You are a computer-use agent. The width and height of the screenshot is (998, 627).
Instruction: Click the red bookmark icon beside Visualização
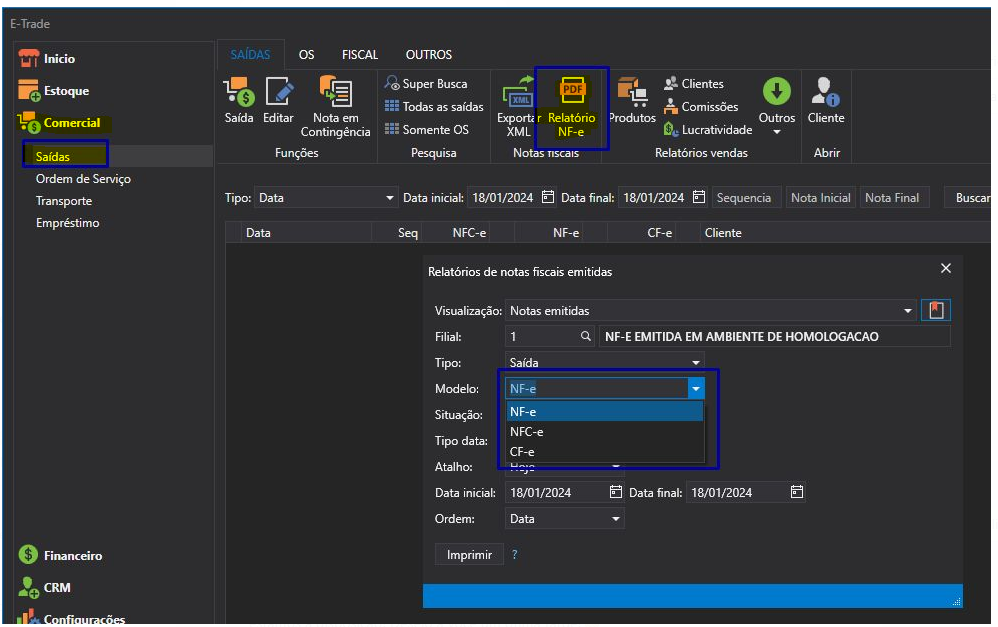pos(936,310)
